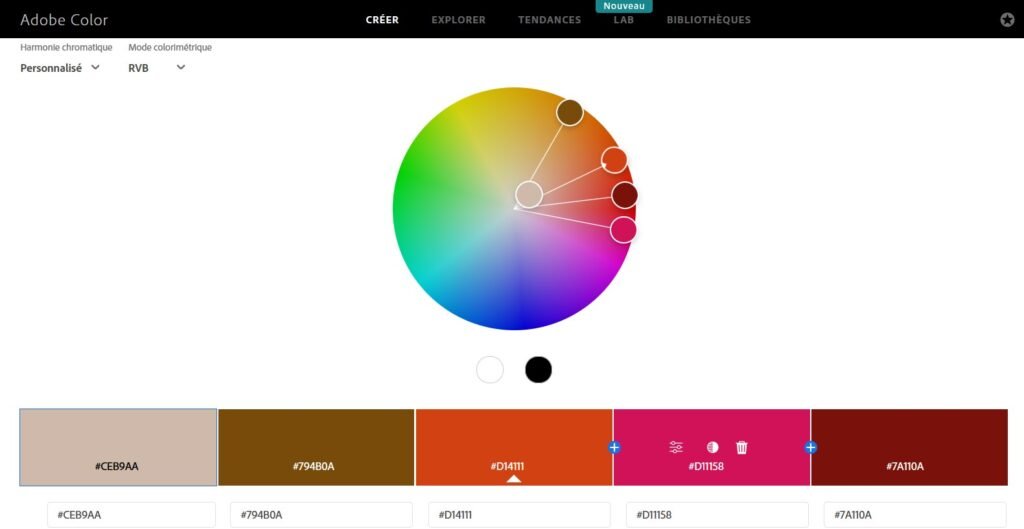Go to the TENDANCES tab
This screenshot has width=1024, height=529.
(x=549, y=20)
